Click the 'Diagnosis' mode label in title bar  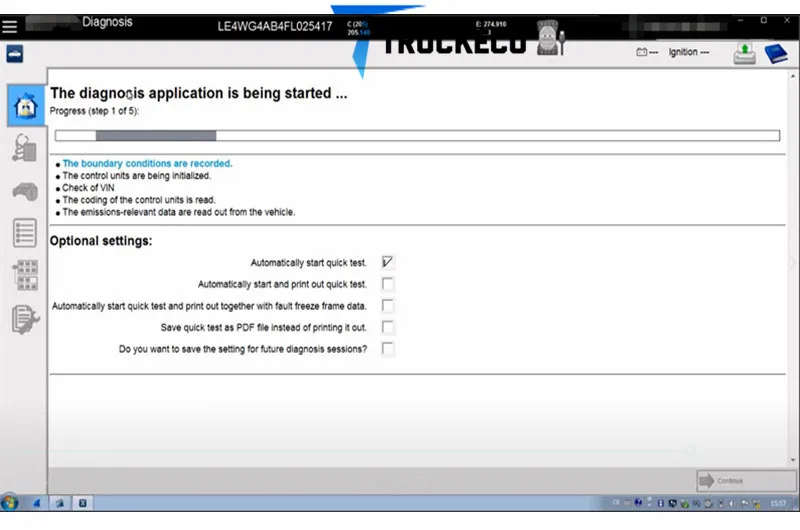pos(107,22)
